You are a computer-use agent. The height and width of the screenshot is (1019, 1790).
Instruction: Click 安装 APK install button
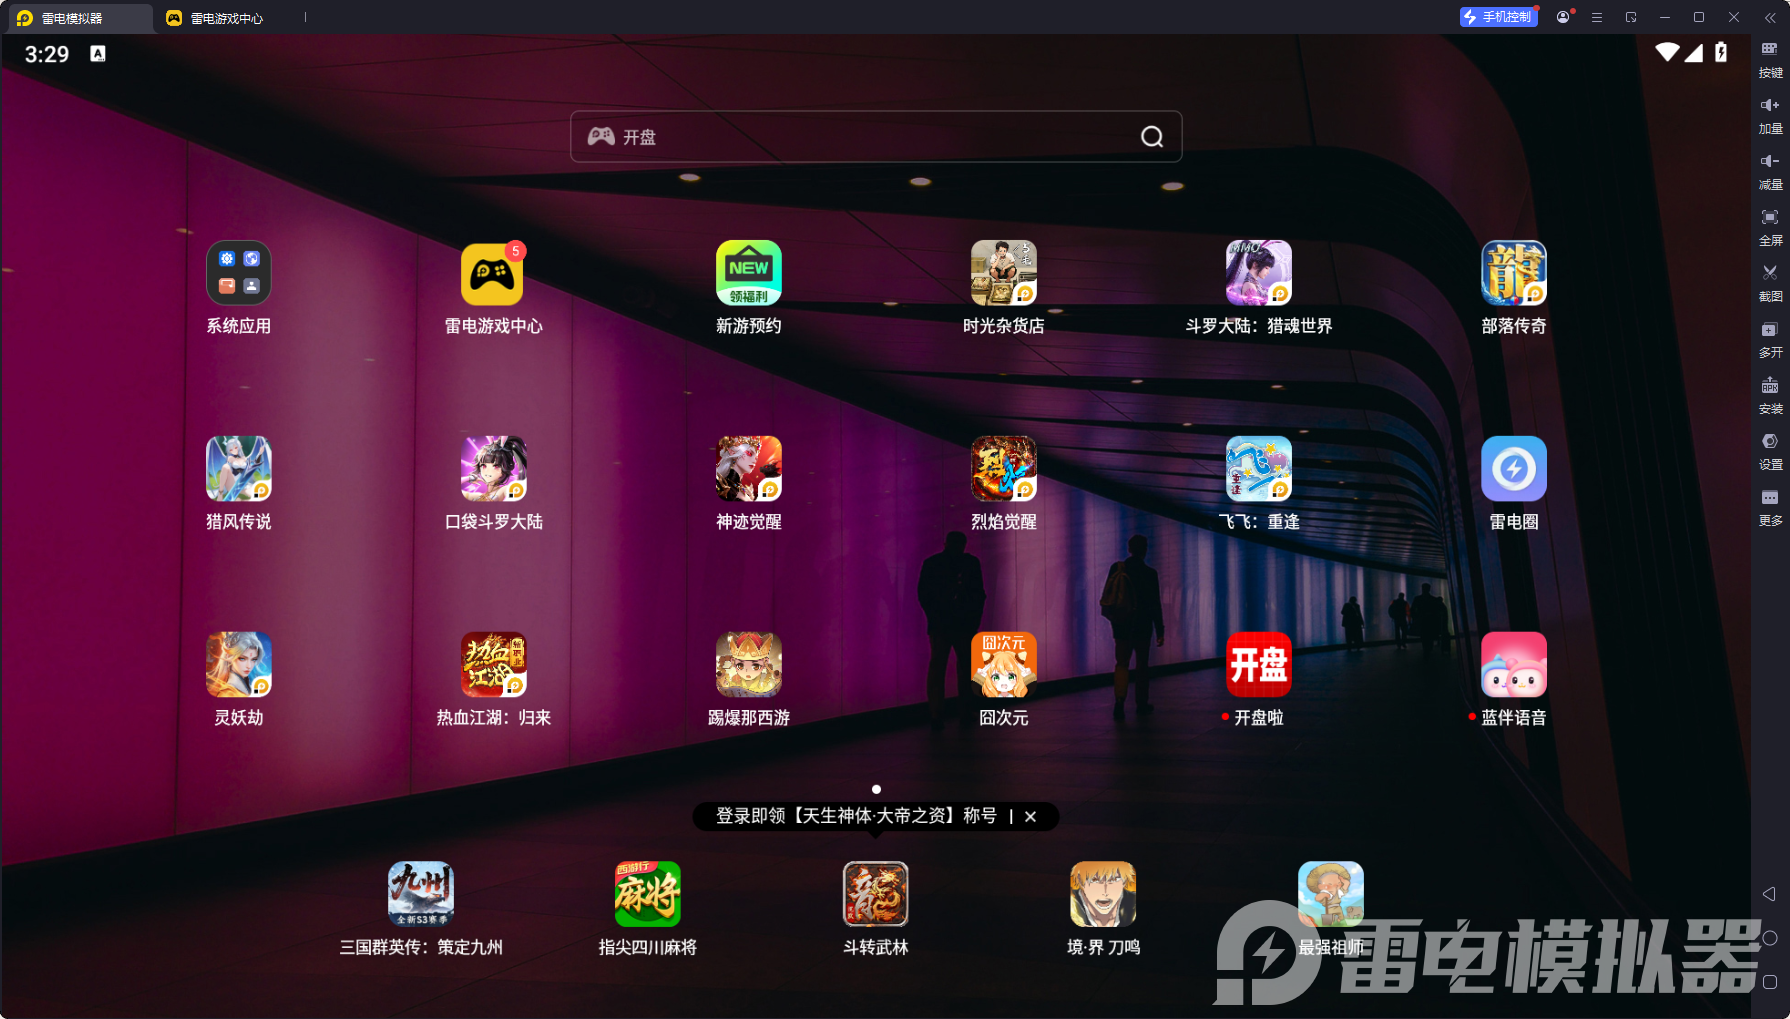1770,396
